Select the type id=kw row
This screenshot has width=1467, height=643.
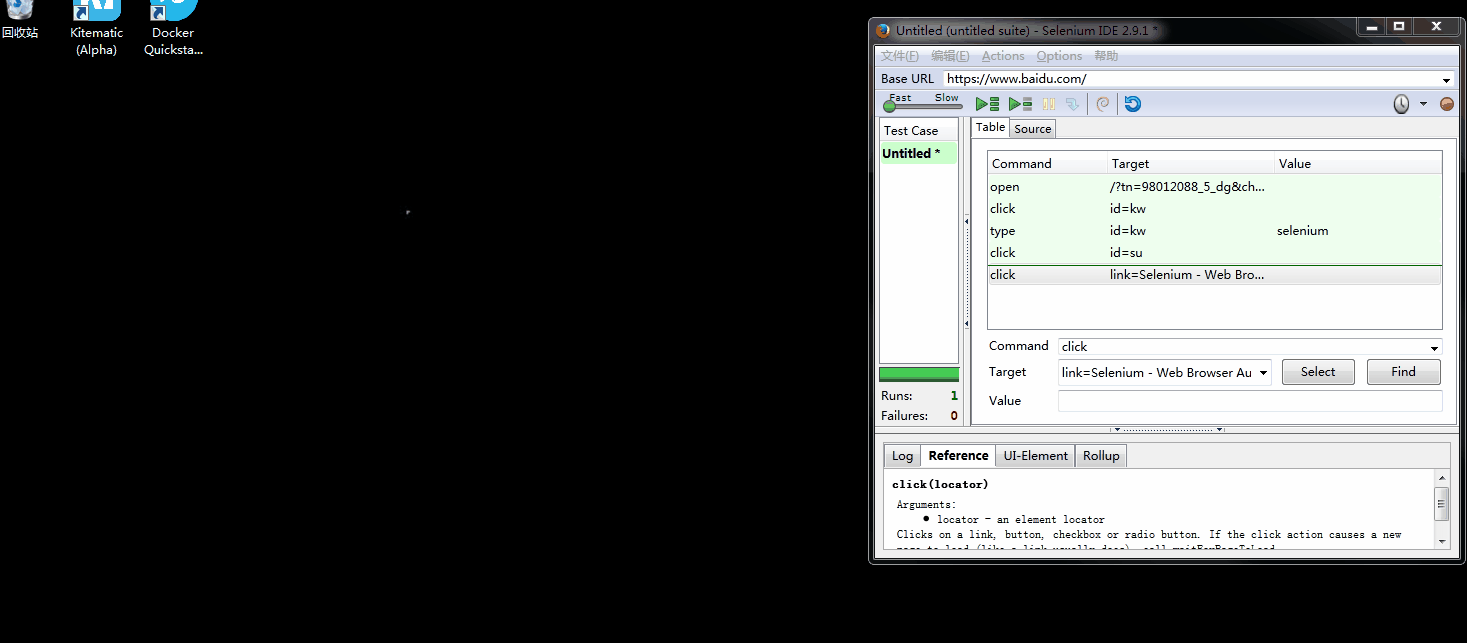pyautogui.click(x=1215, y=231)
